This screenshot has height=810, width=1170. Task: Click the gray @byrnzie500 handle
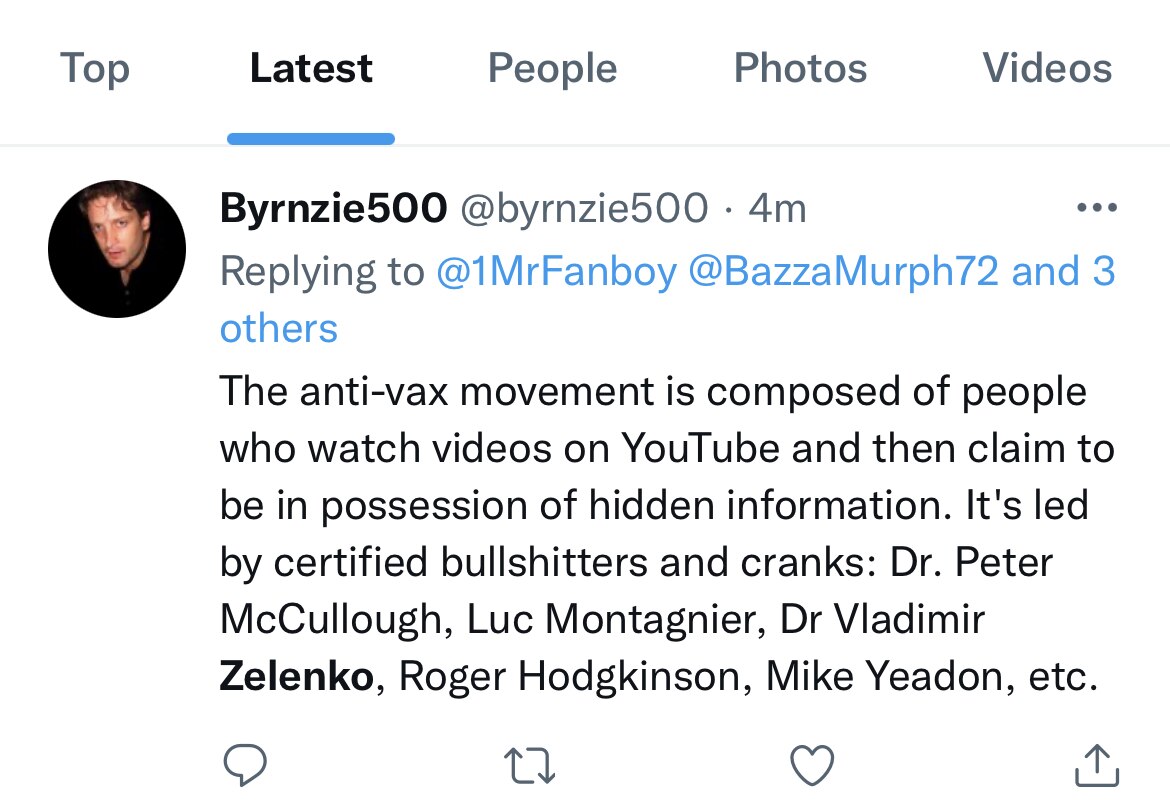583,209
